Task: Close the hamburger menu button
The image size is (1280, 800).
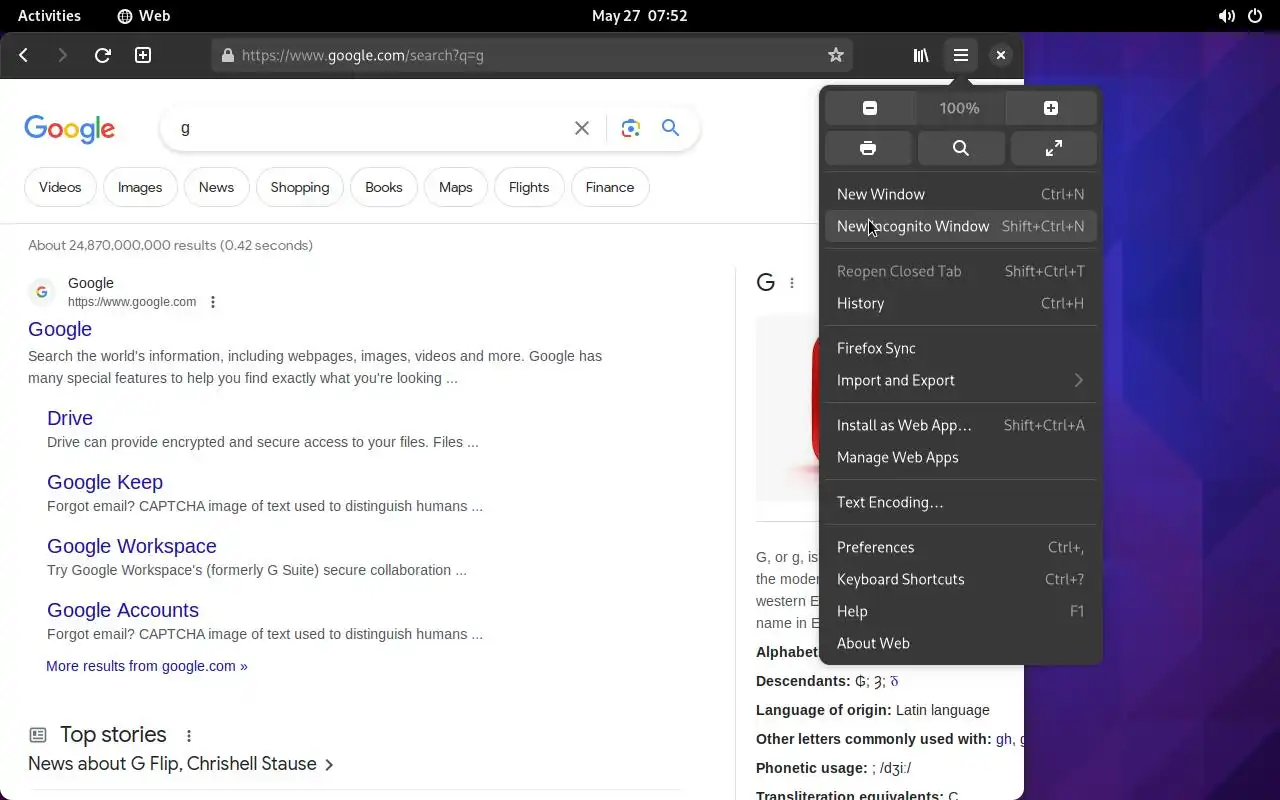Action: click(x=960, y=55)
